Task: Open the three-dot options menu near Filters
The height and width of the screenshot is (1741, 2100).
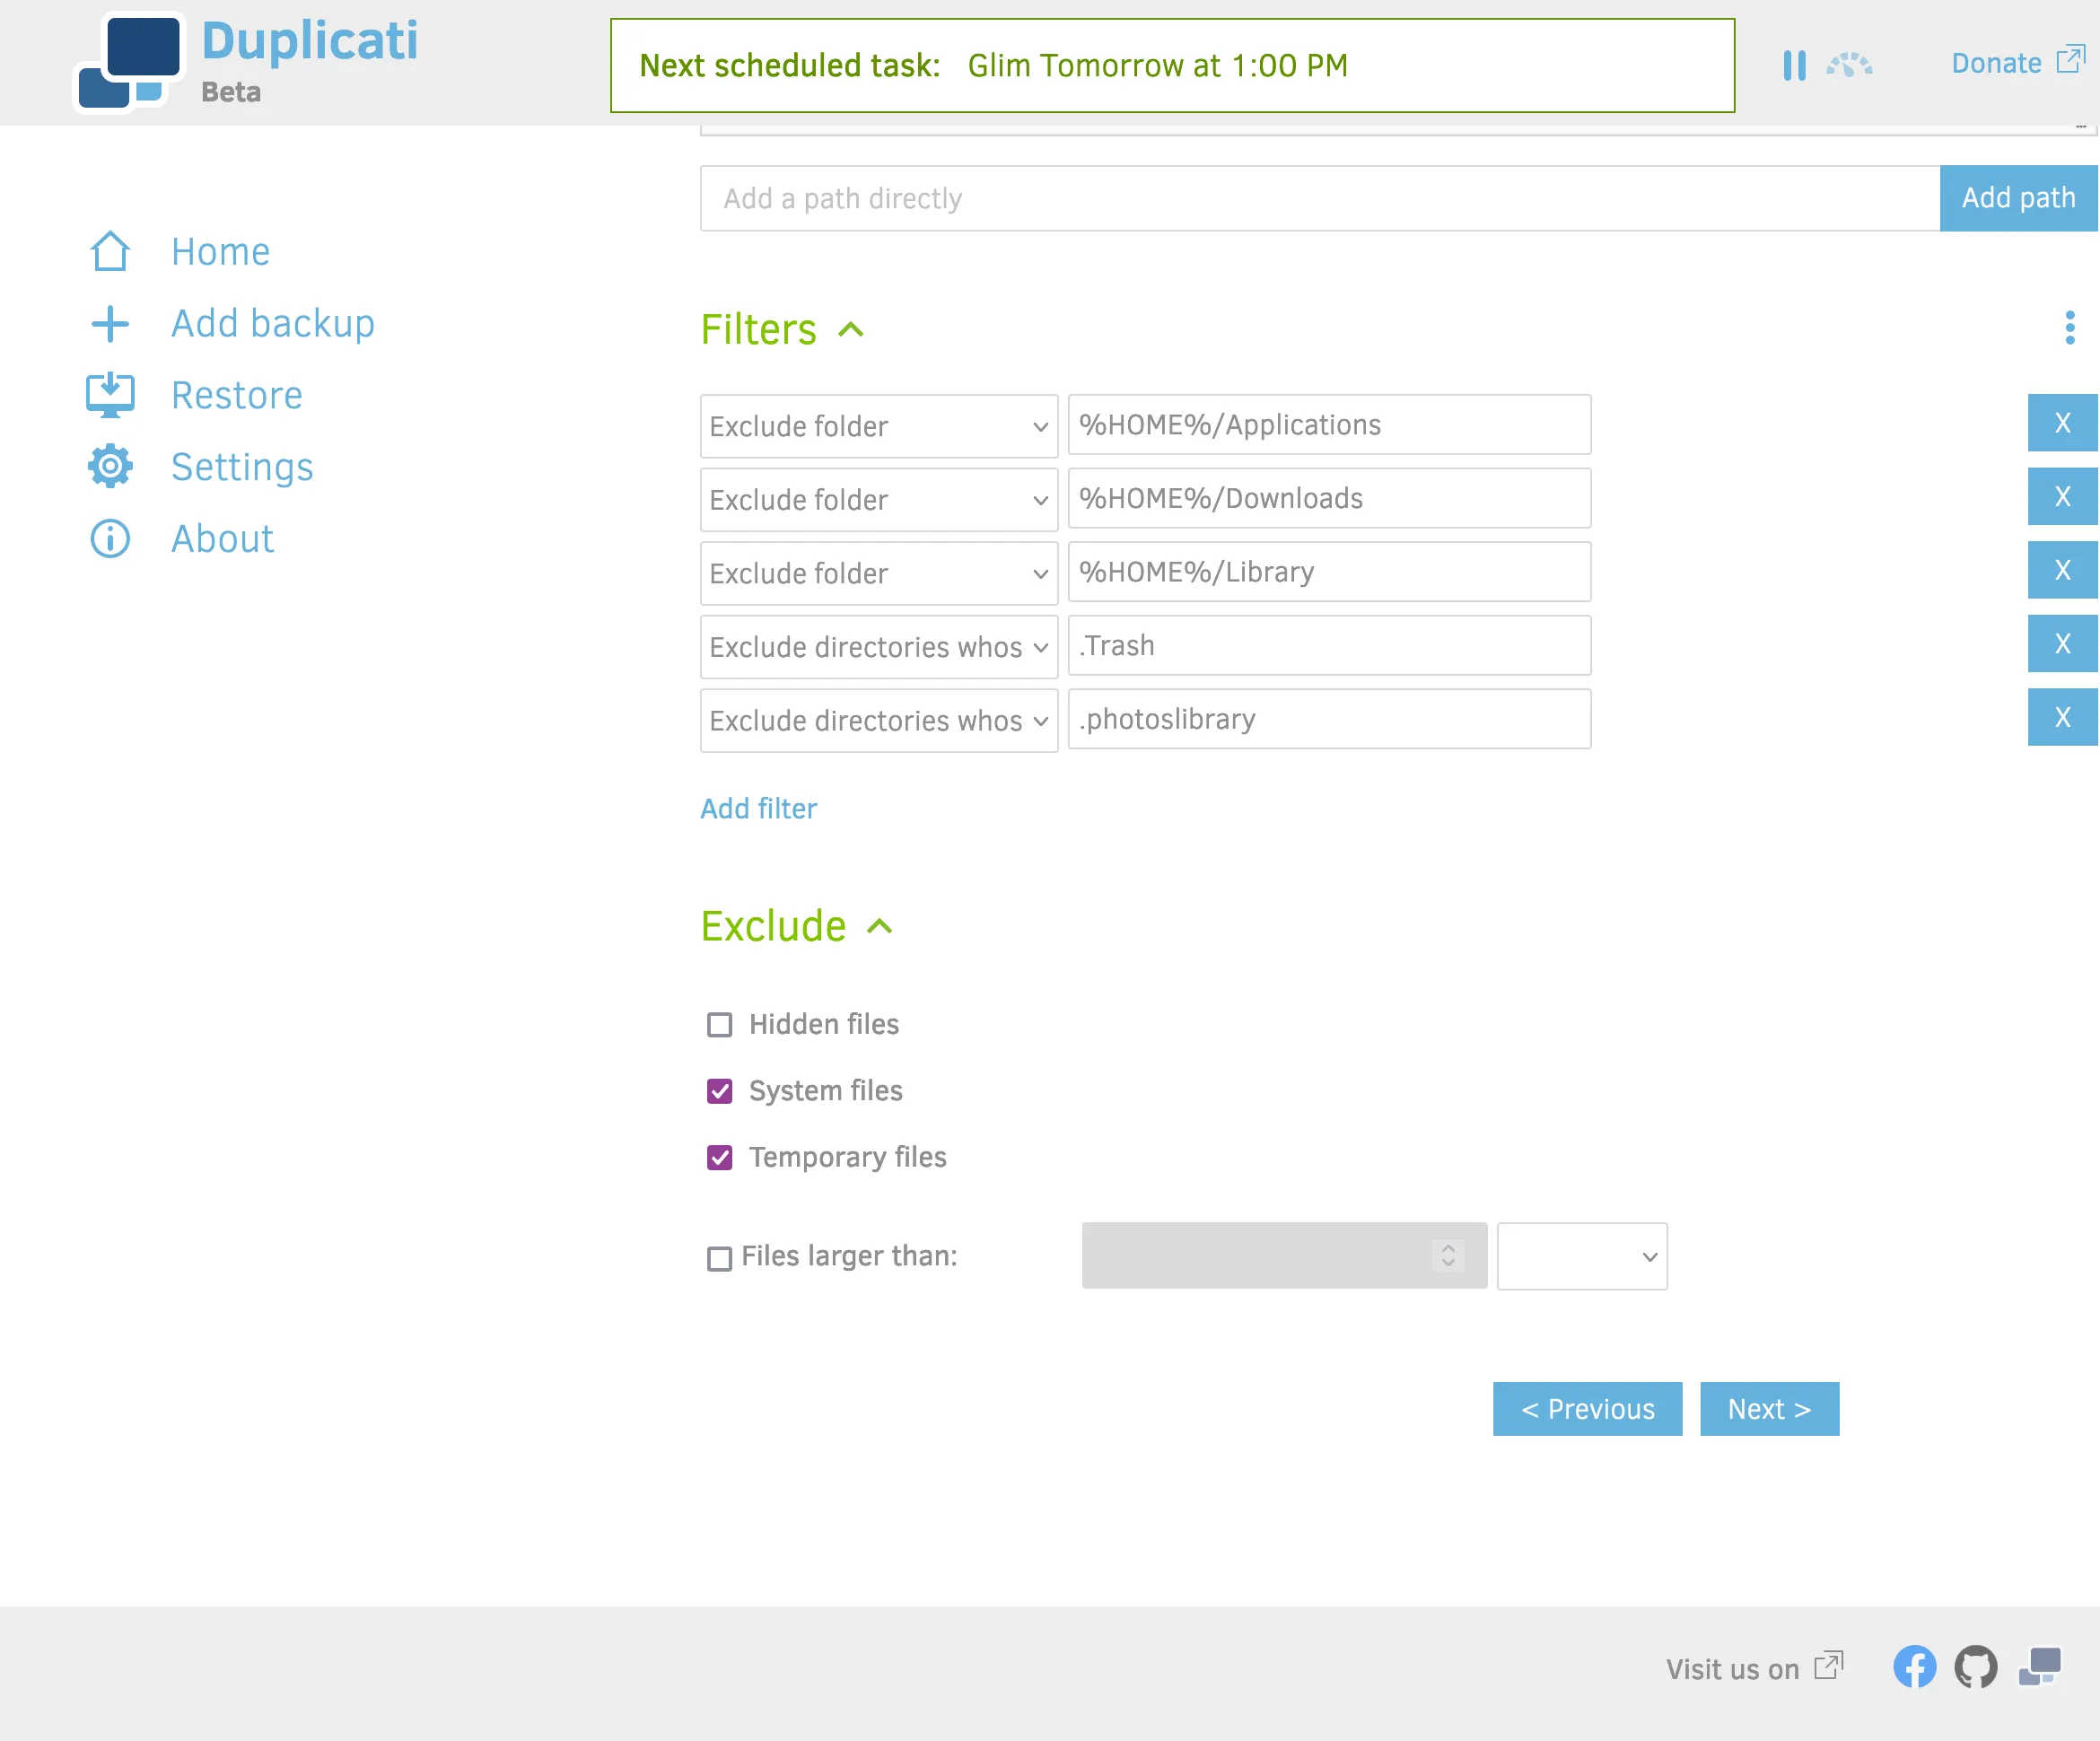Action: coord(2069,329)
